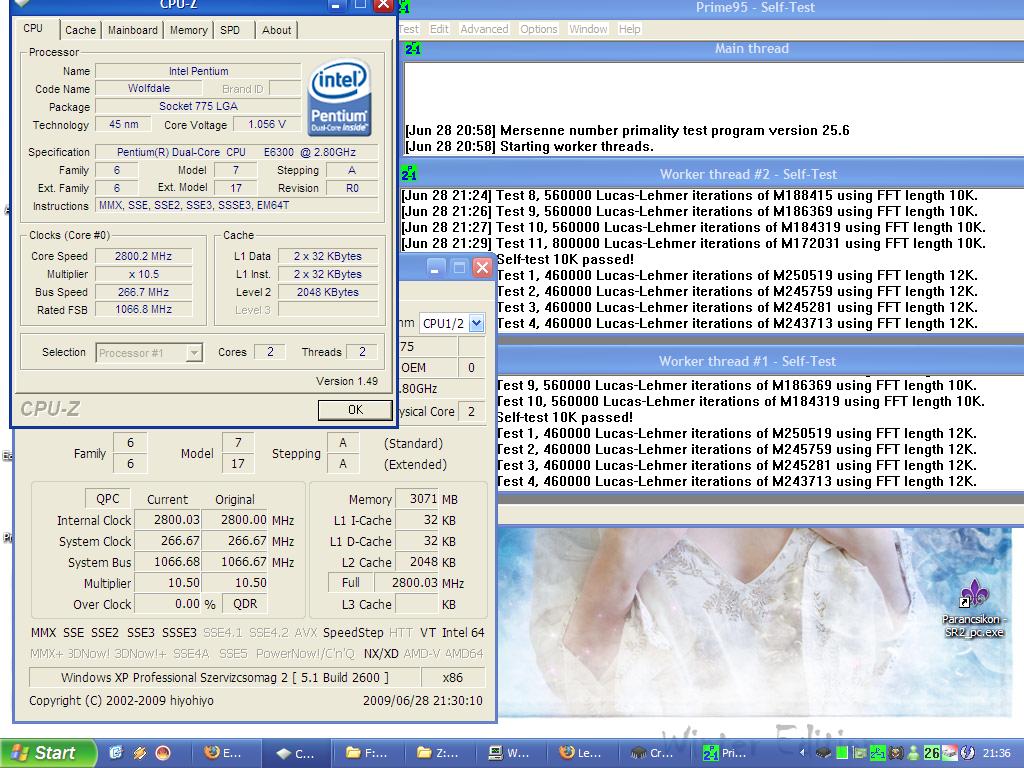Viewport: 1024px width, 768px height.
Task: Click the Multiplier value x 10.5 in CPU-Z
Action: click(144, 274)
